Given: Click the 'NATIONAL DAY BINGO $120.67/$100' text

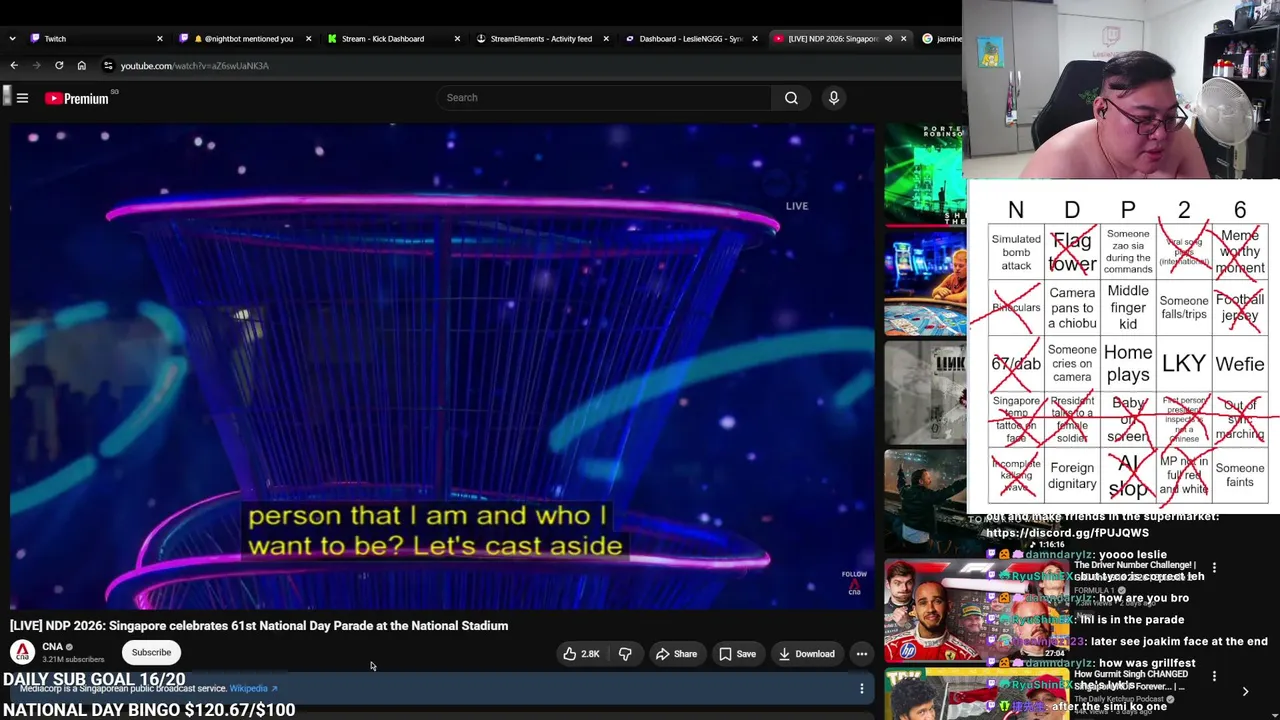Looking at the screenshot, I should (149, 710).
